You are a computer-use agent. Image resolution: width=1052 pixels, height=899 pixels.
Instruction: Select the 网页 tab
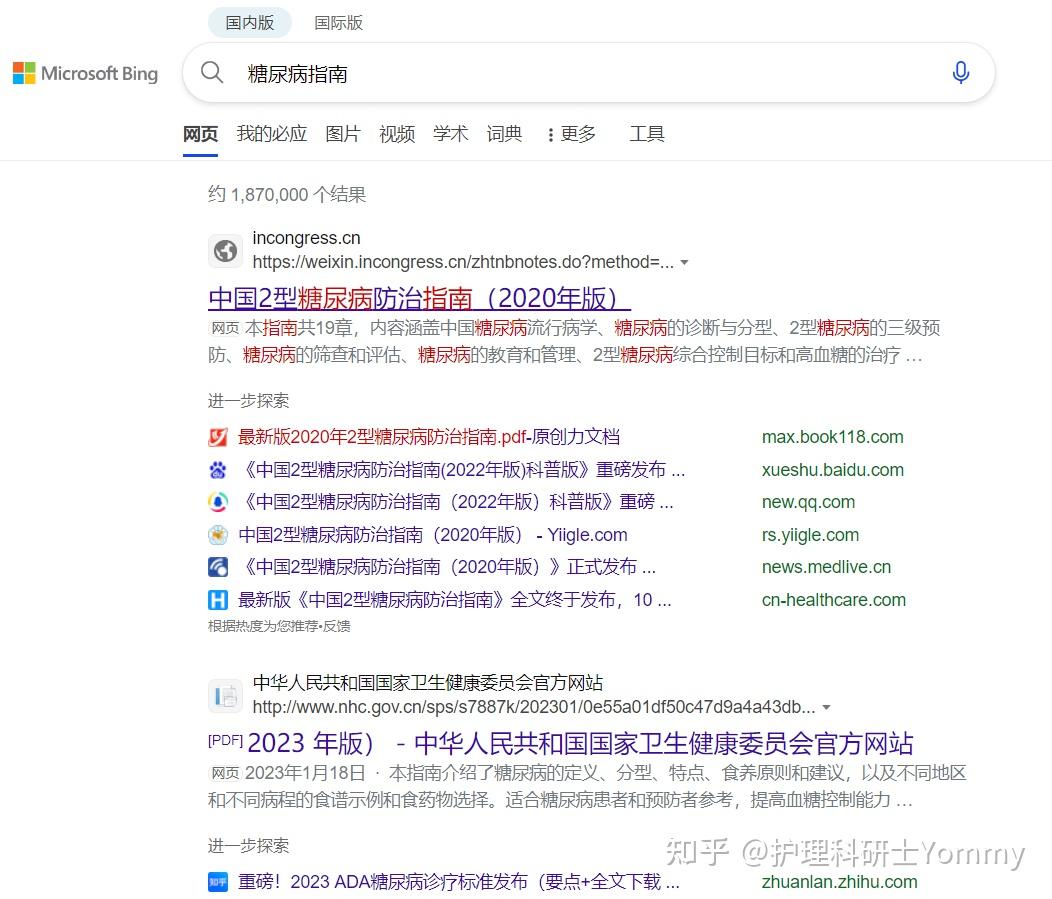(201, 134)
